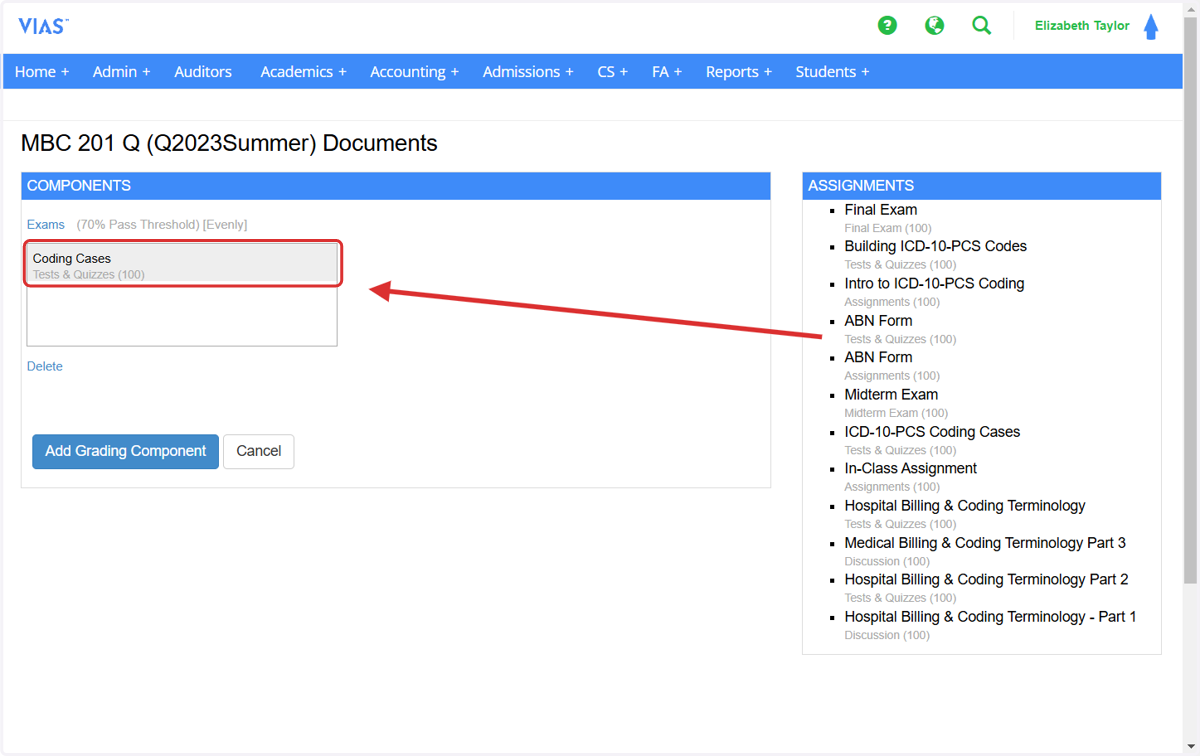Click Add Grading Component button
Screen dimensions: 1200x756
[125, 451]
